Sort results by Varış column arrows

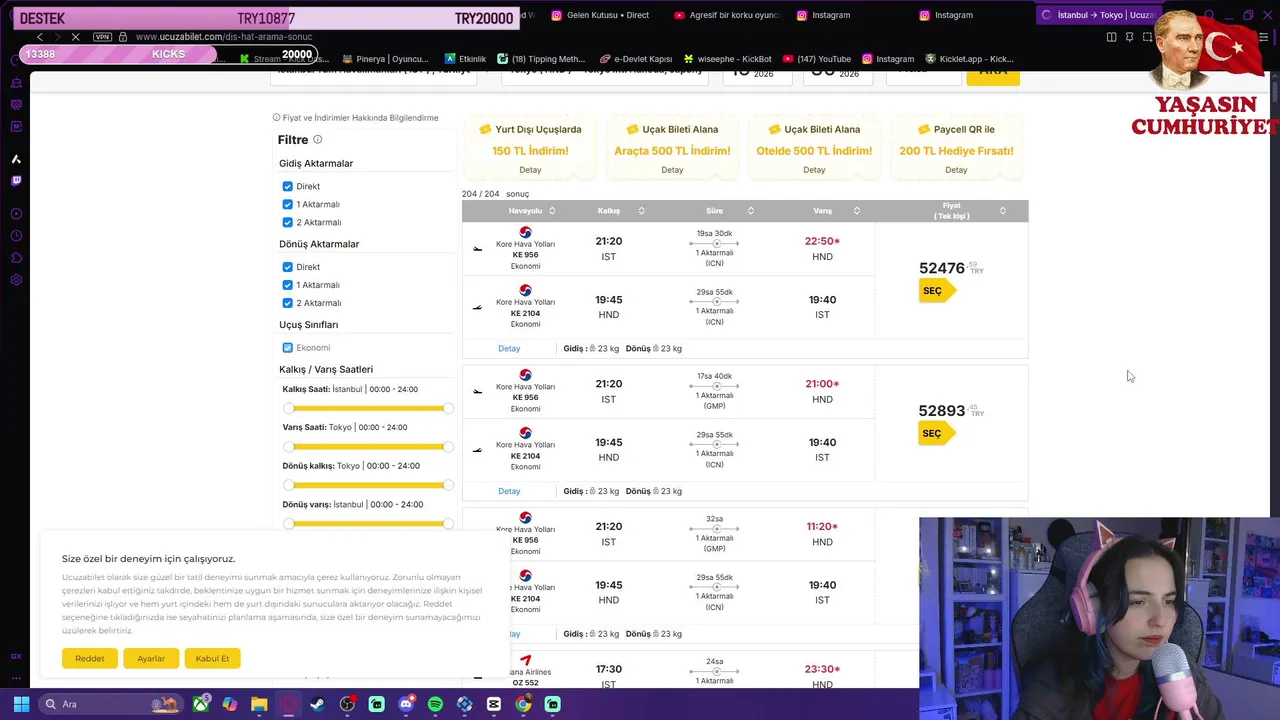[x=857, y=211]
